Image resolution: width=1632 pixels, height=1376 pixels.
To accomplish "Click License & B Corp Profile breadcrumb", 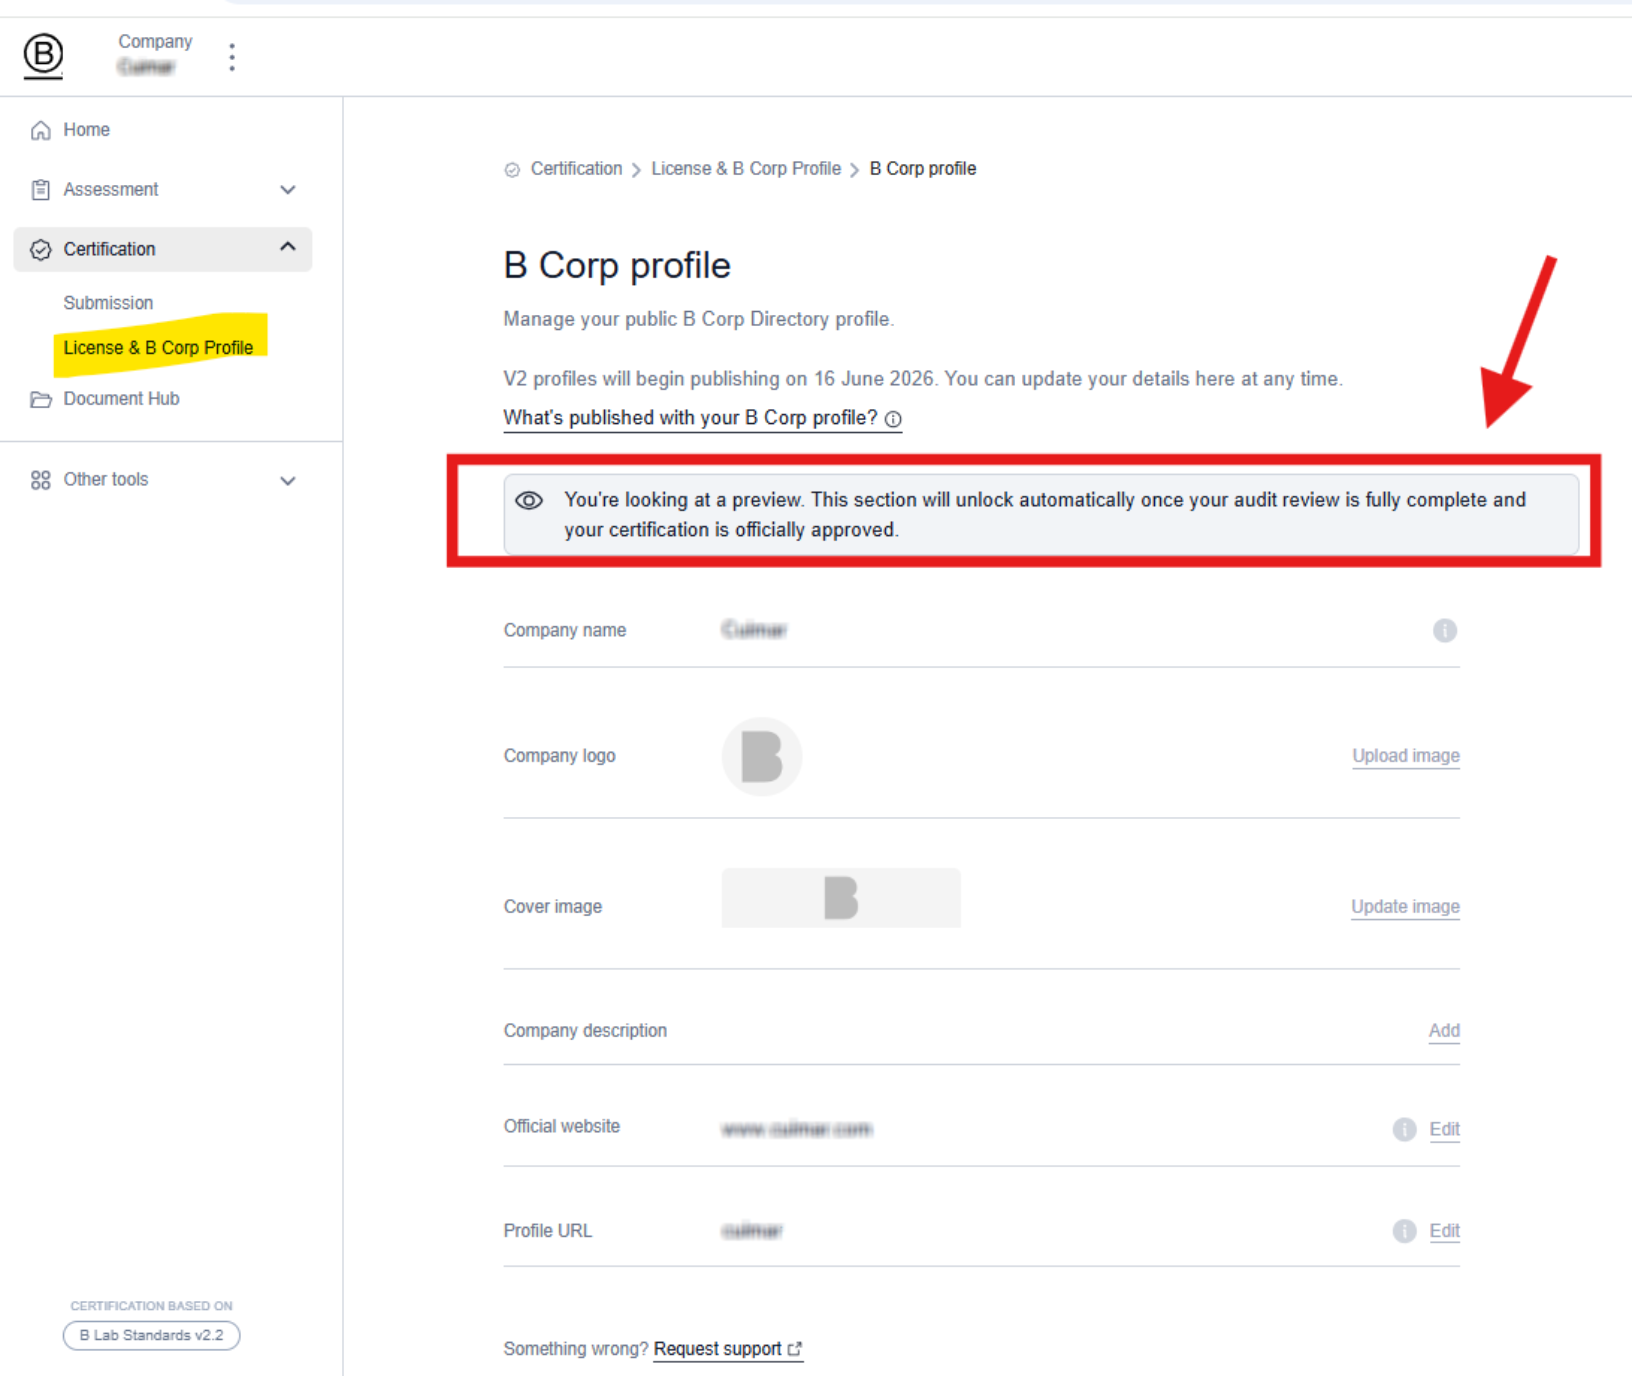I will point(746,169).
